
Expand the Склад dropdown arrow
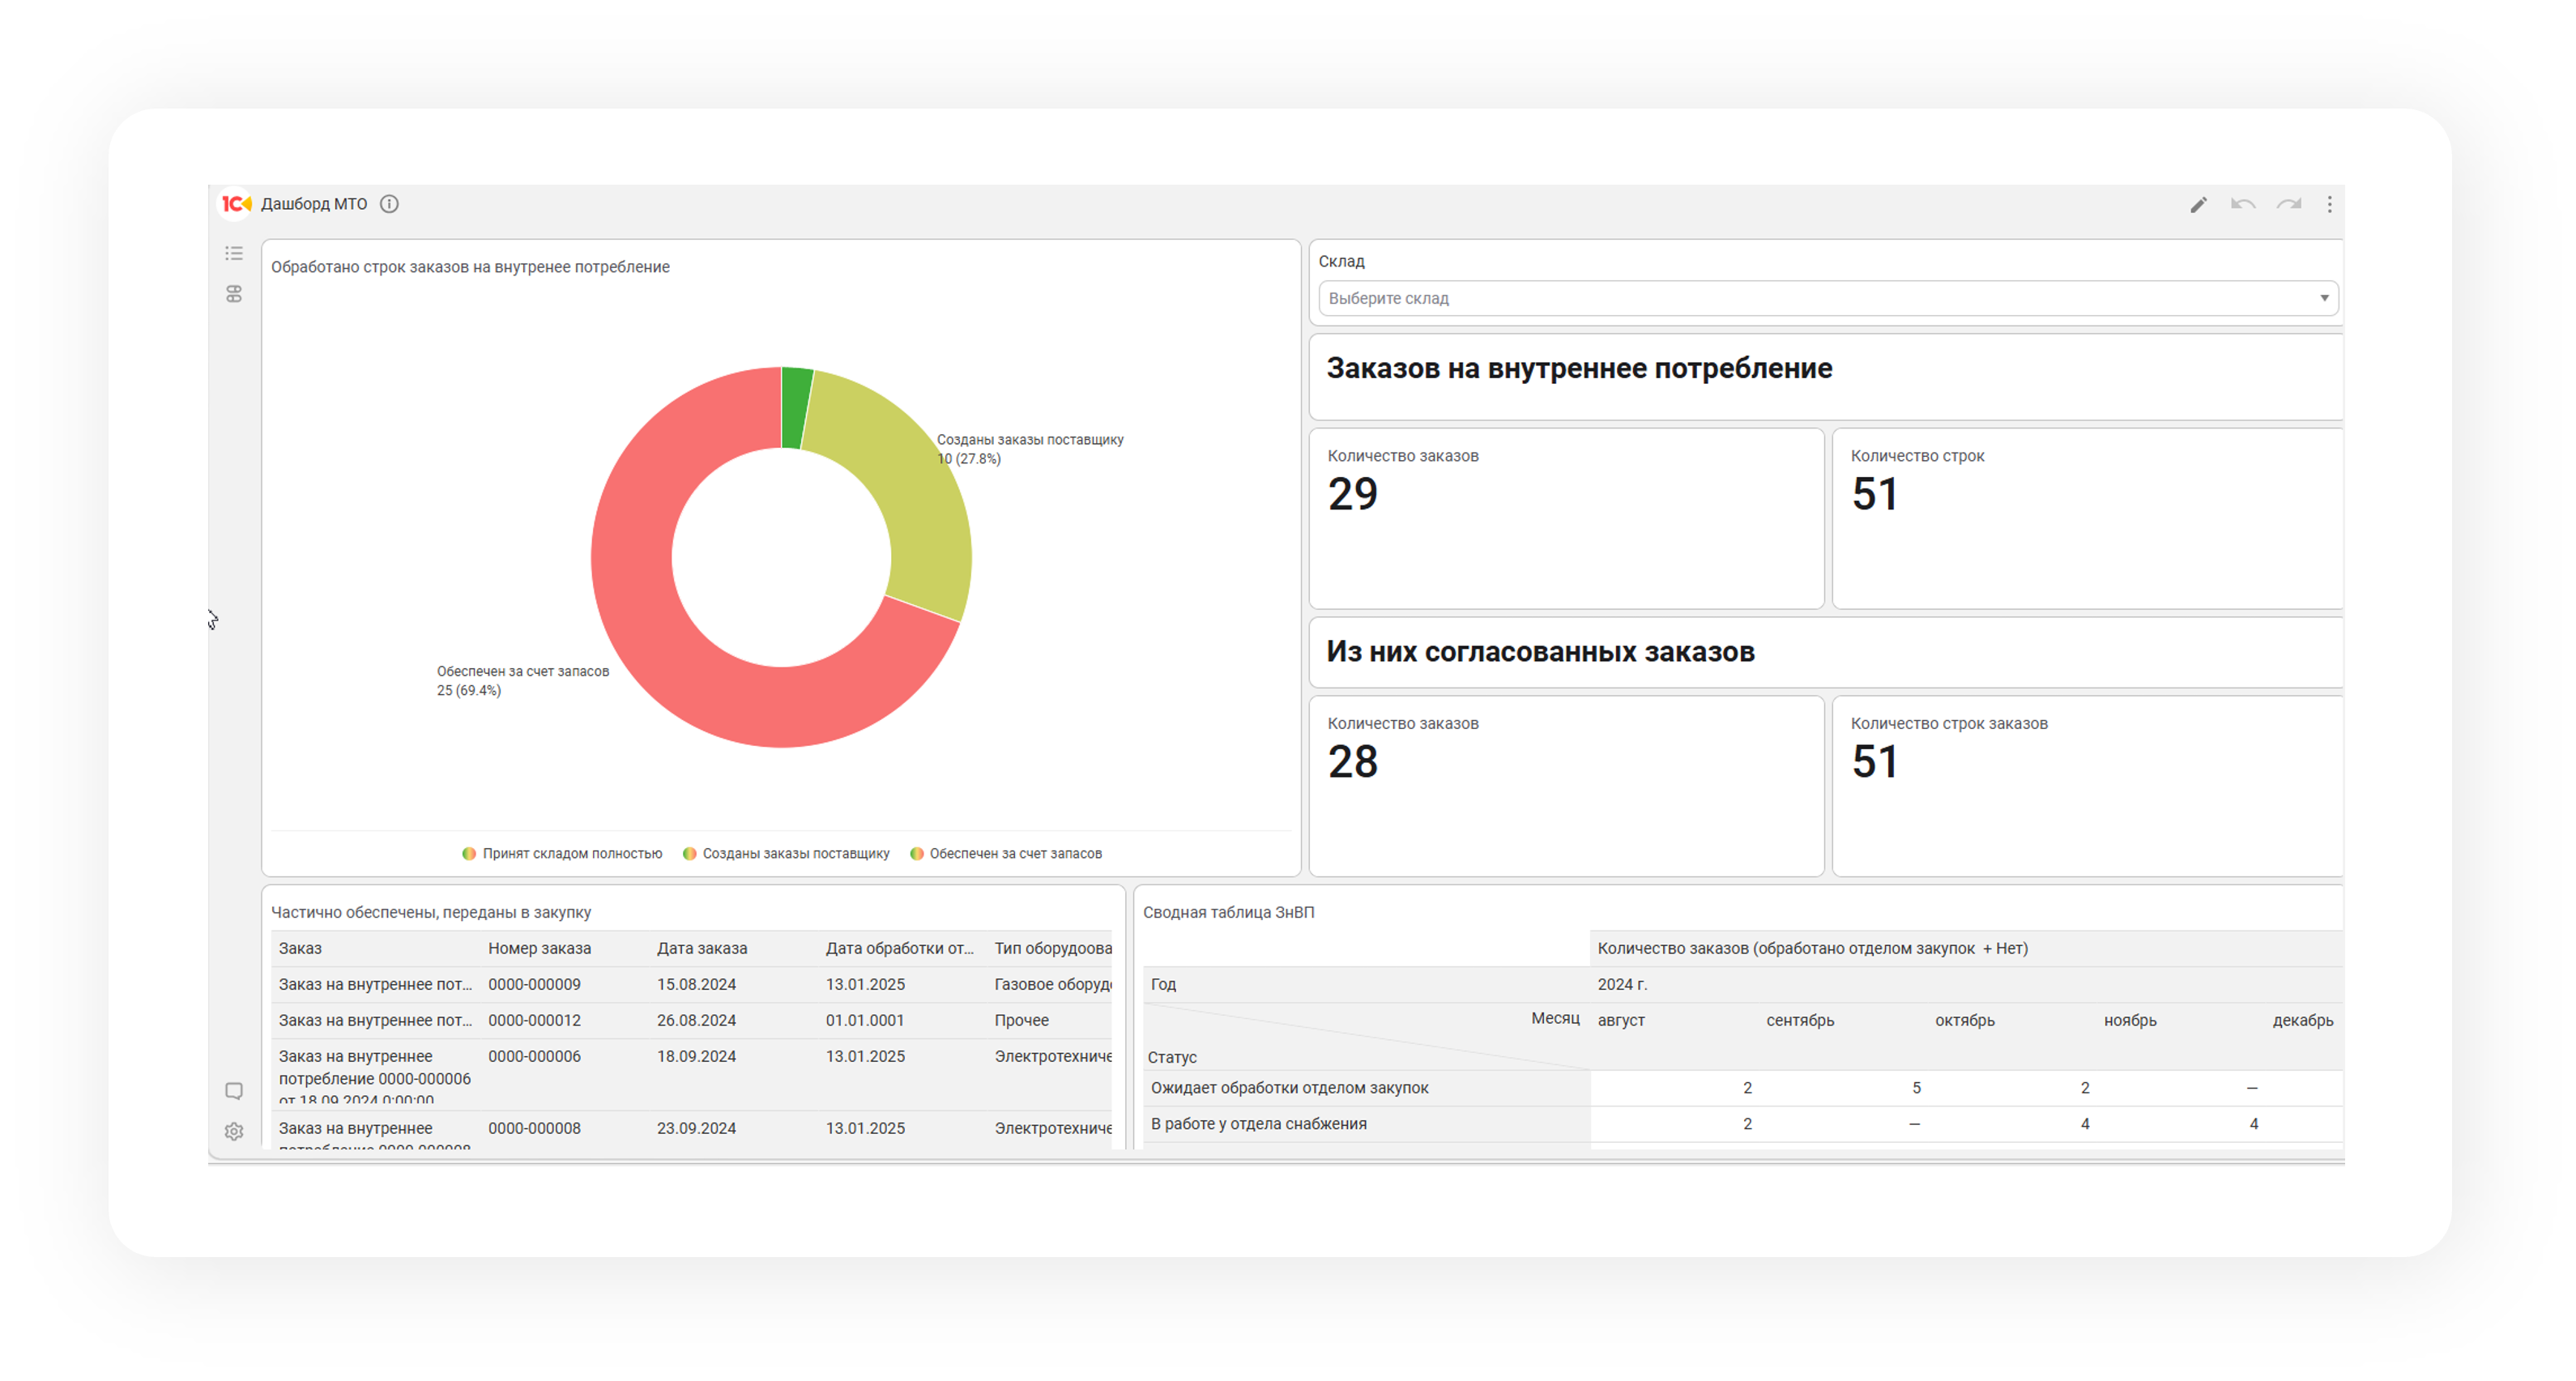pos(2324,298)
